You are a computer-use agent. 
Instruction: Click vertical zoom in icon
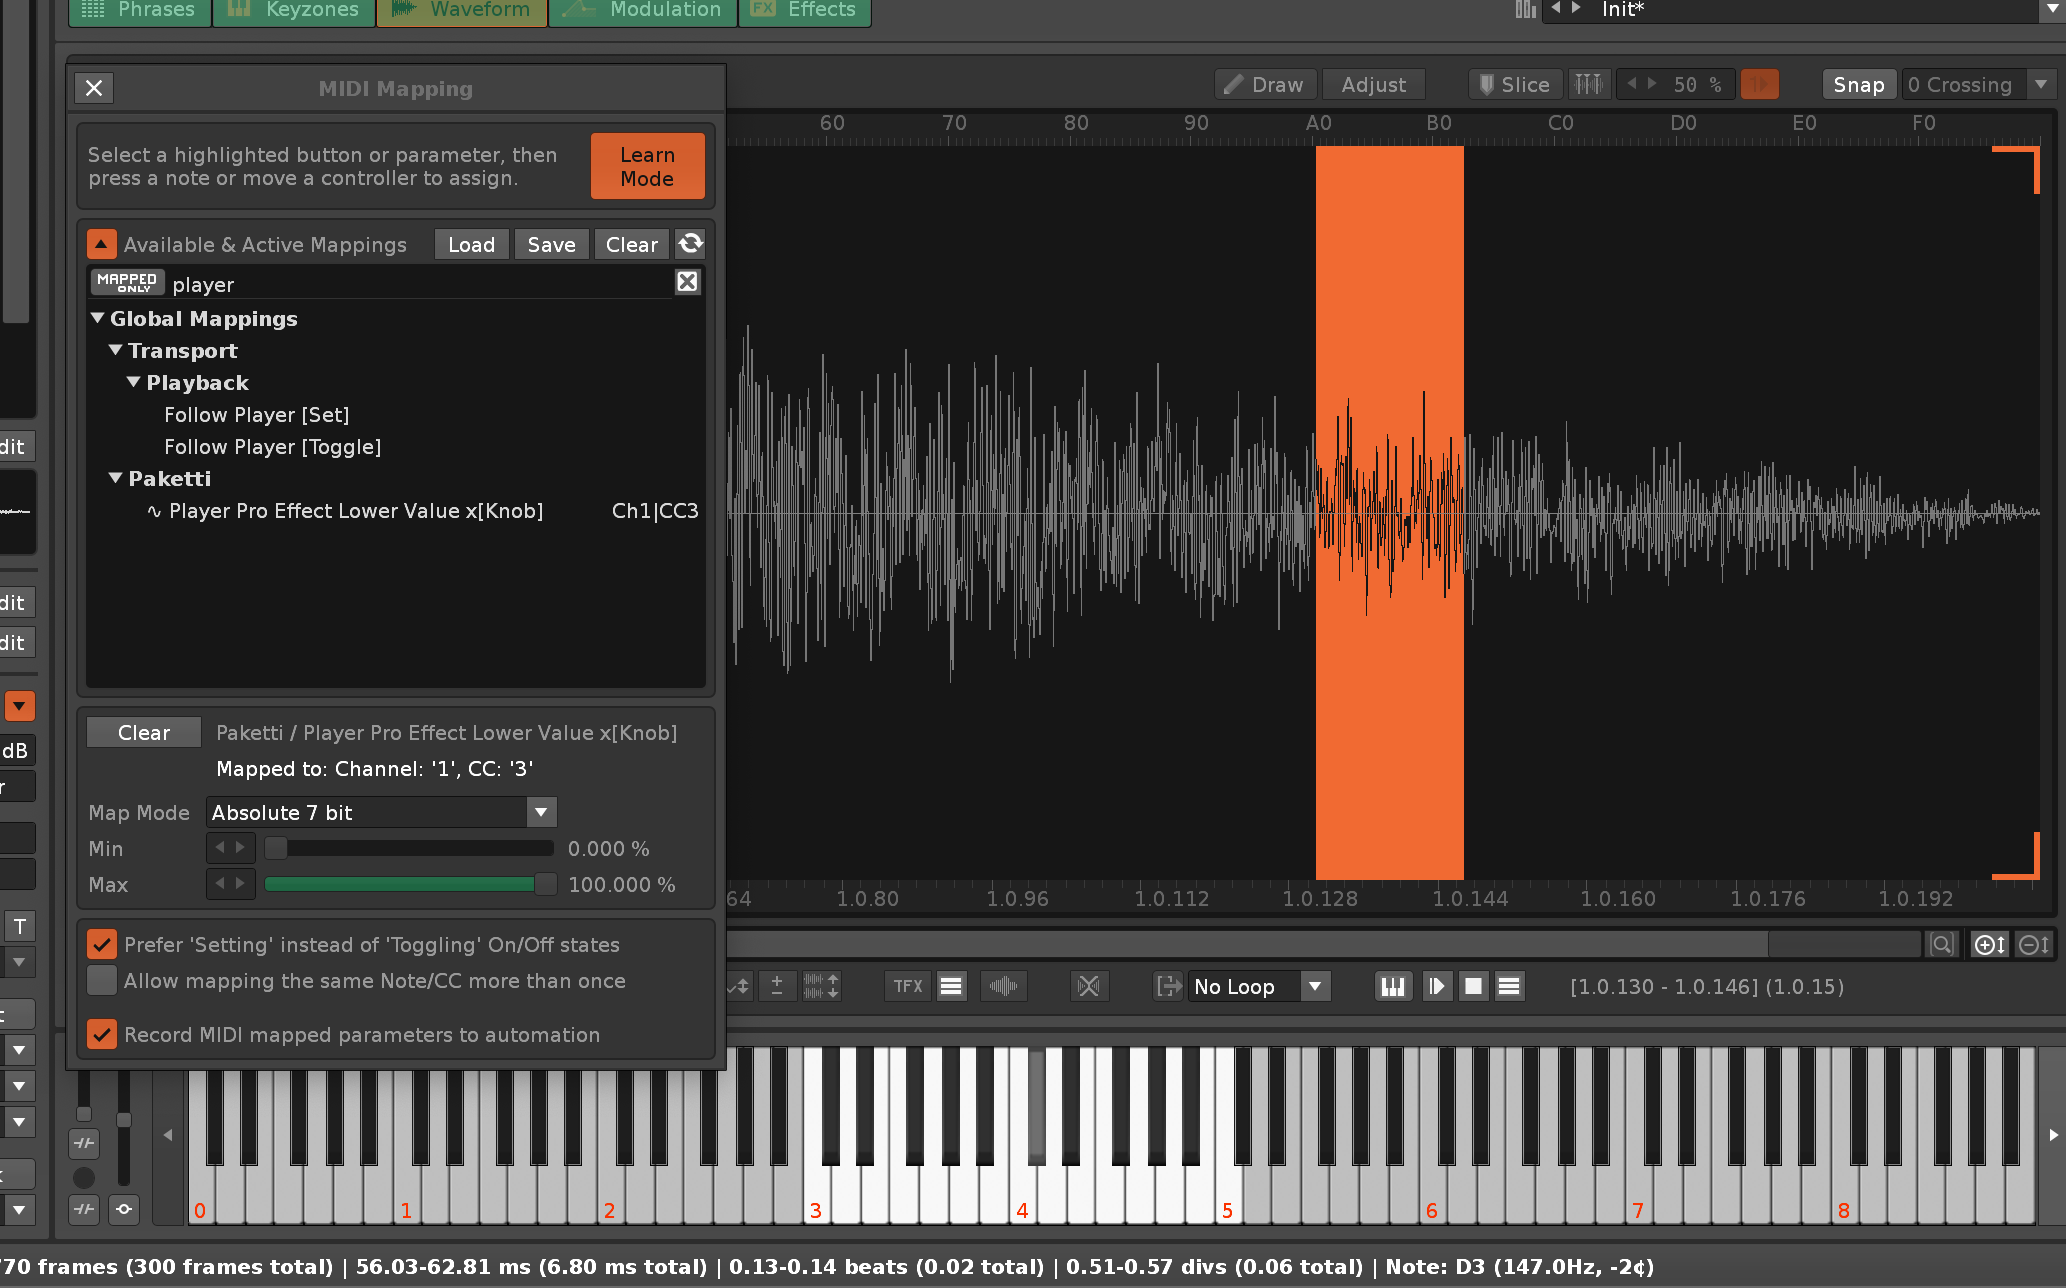click(x=1988, y=945)
